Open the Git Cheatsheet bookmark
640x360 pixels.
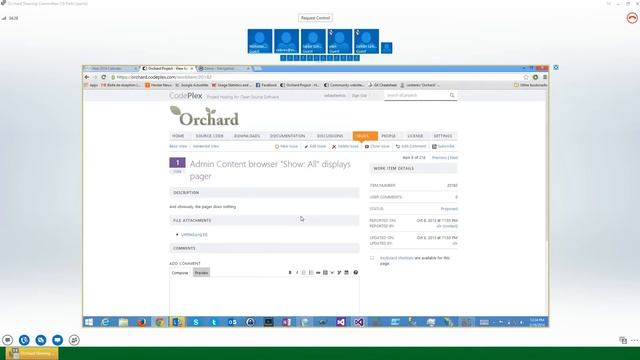383,85
